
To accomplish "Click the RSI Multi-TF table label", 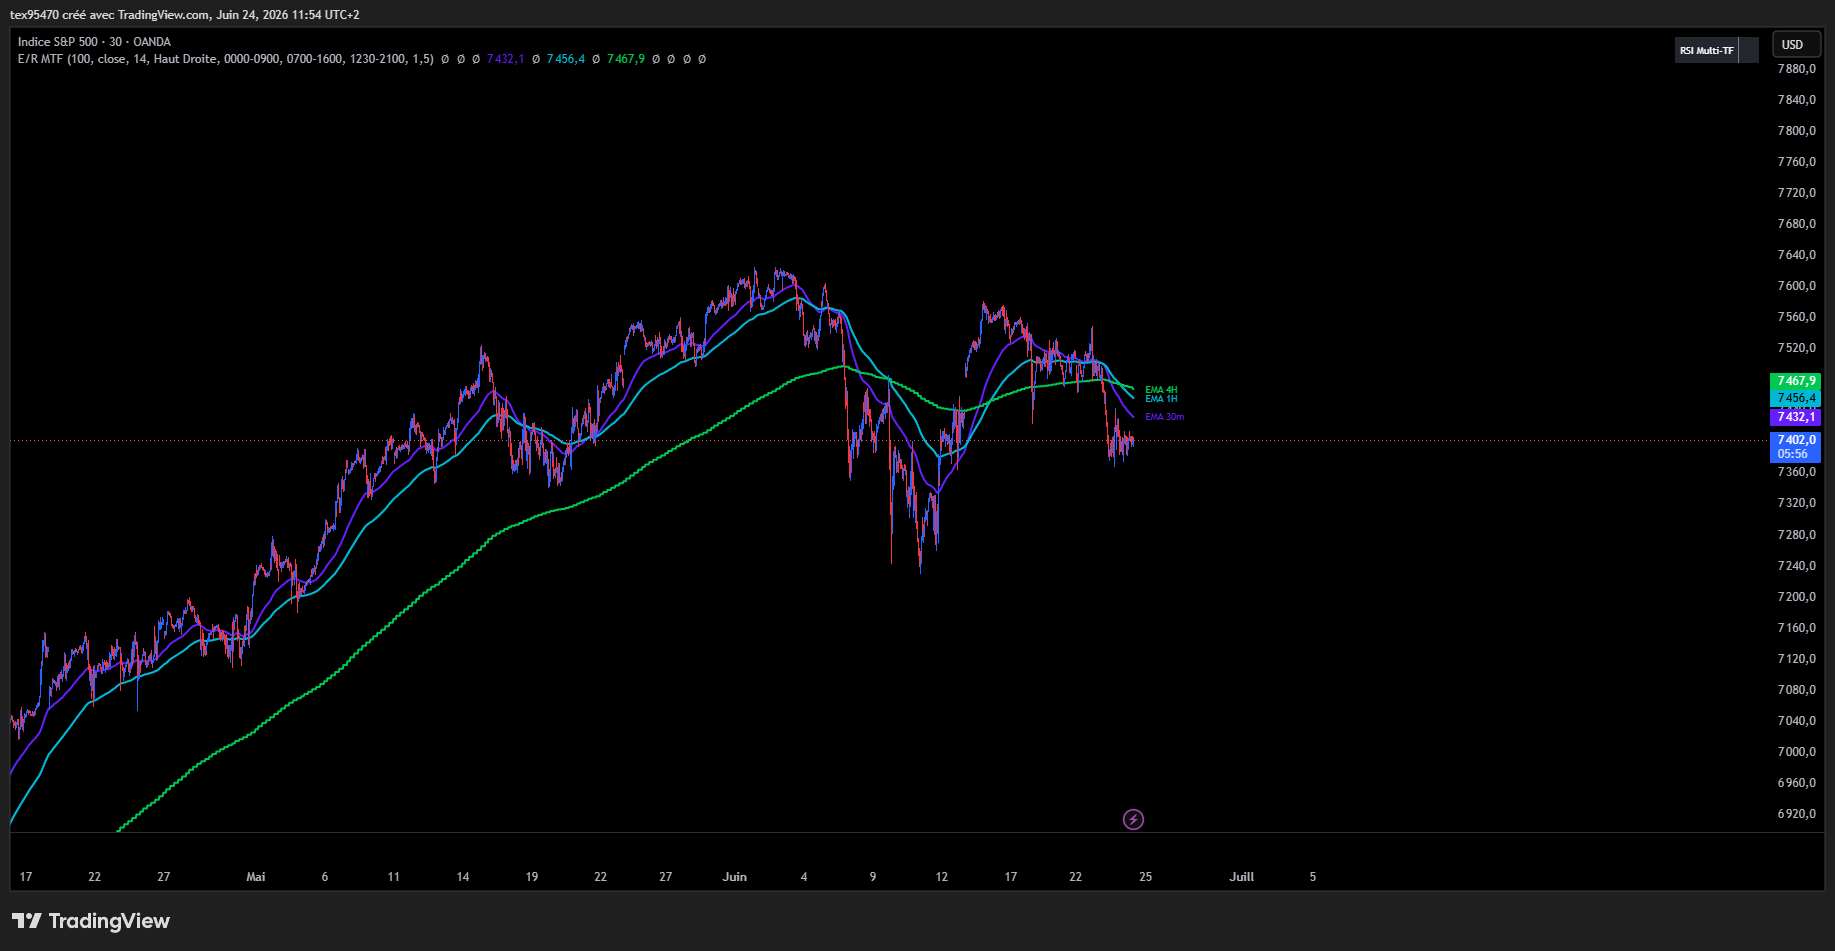I will tap(1707, 50).
